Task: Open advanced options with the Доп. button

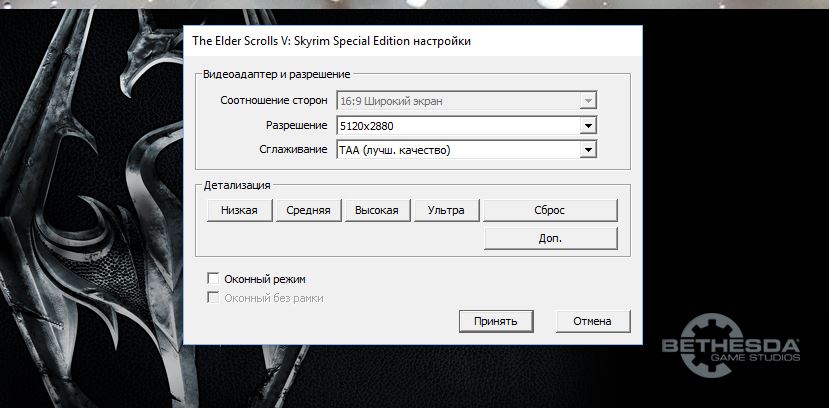Action: point(550,238)
